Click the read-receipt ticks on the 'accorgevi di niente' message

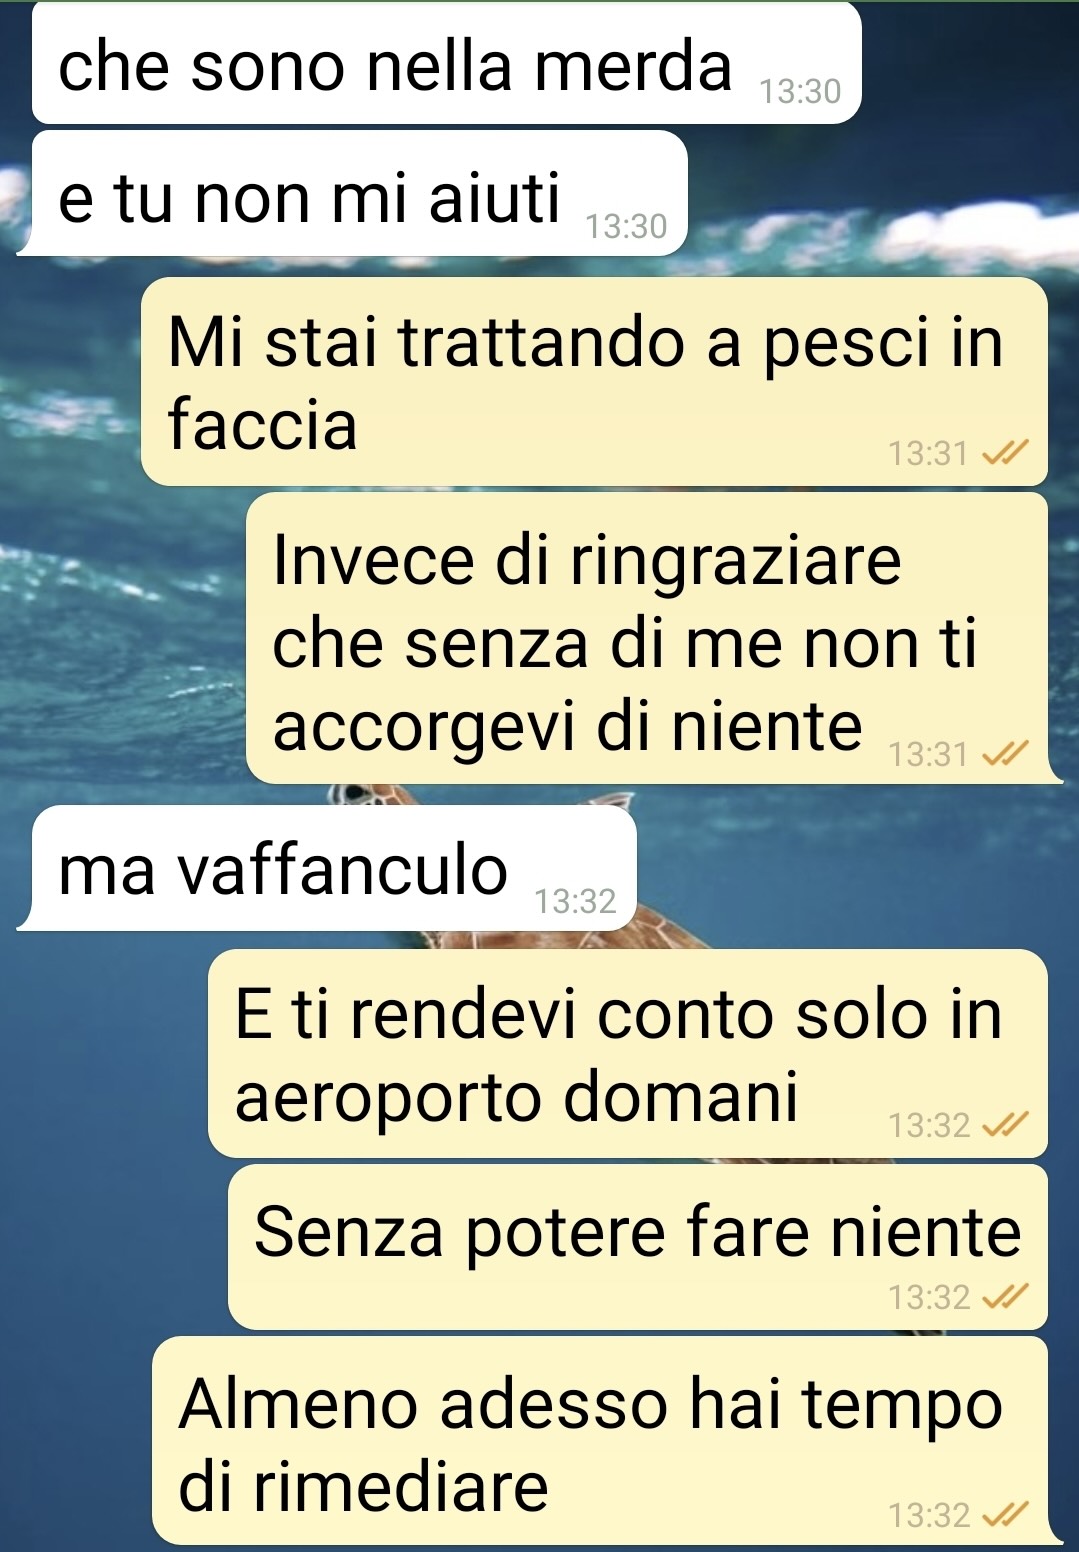(1004, 754)
